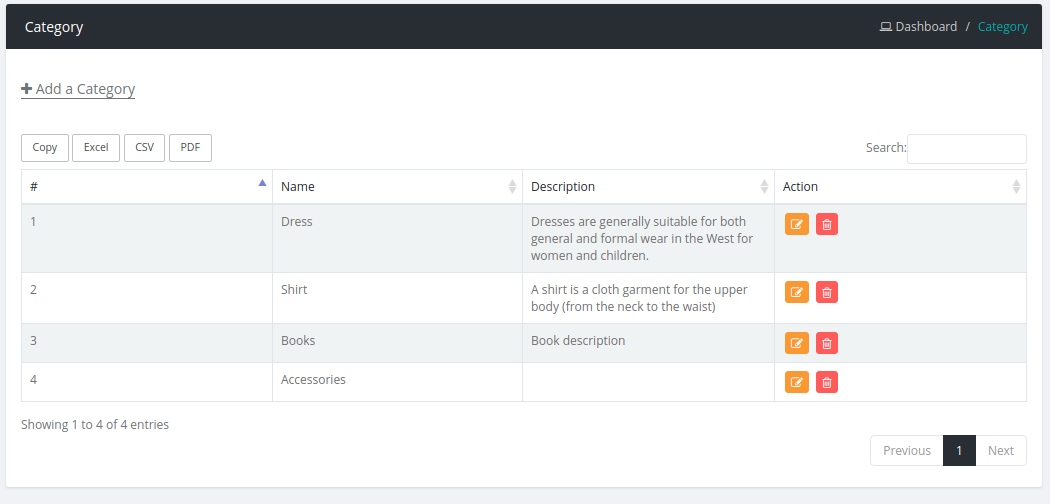Edit the Dress category row
This screenshot has width=1050, height=504.
796,224
